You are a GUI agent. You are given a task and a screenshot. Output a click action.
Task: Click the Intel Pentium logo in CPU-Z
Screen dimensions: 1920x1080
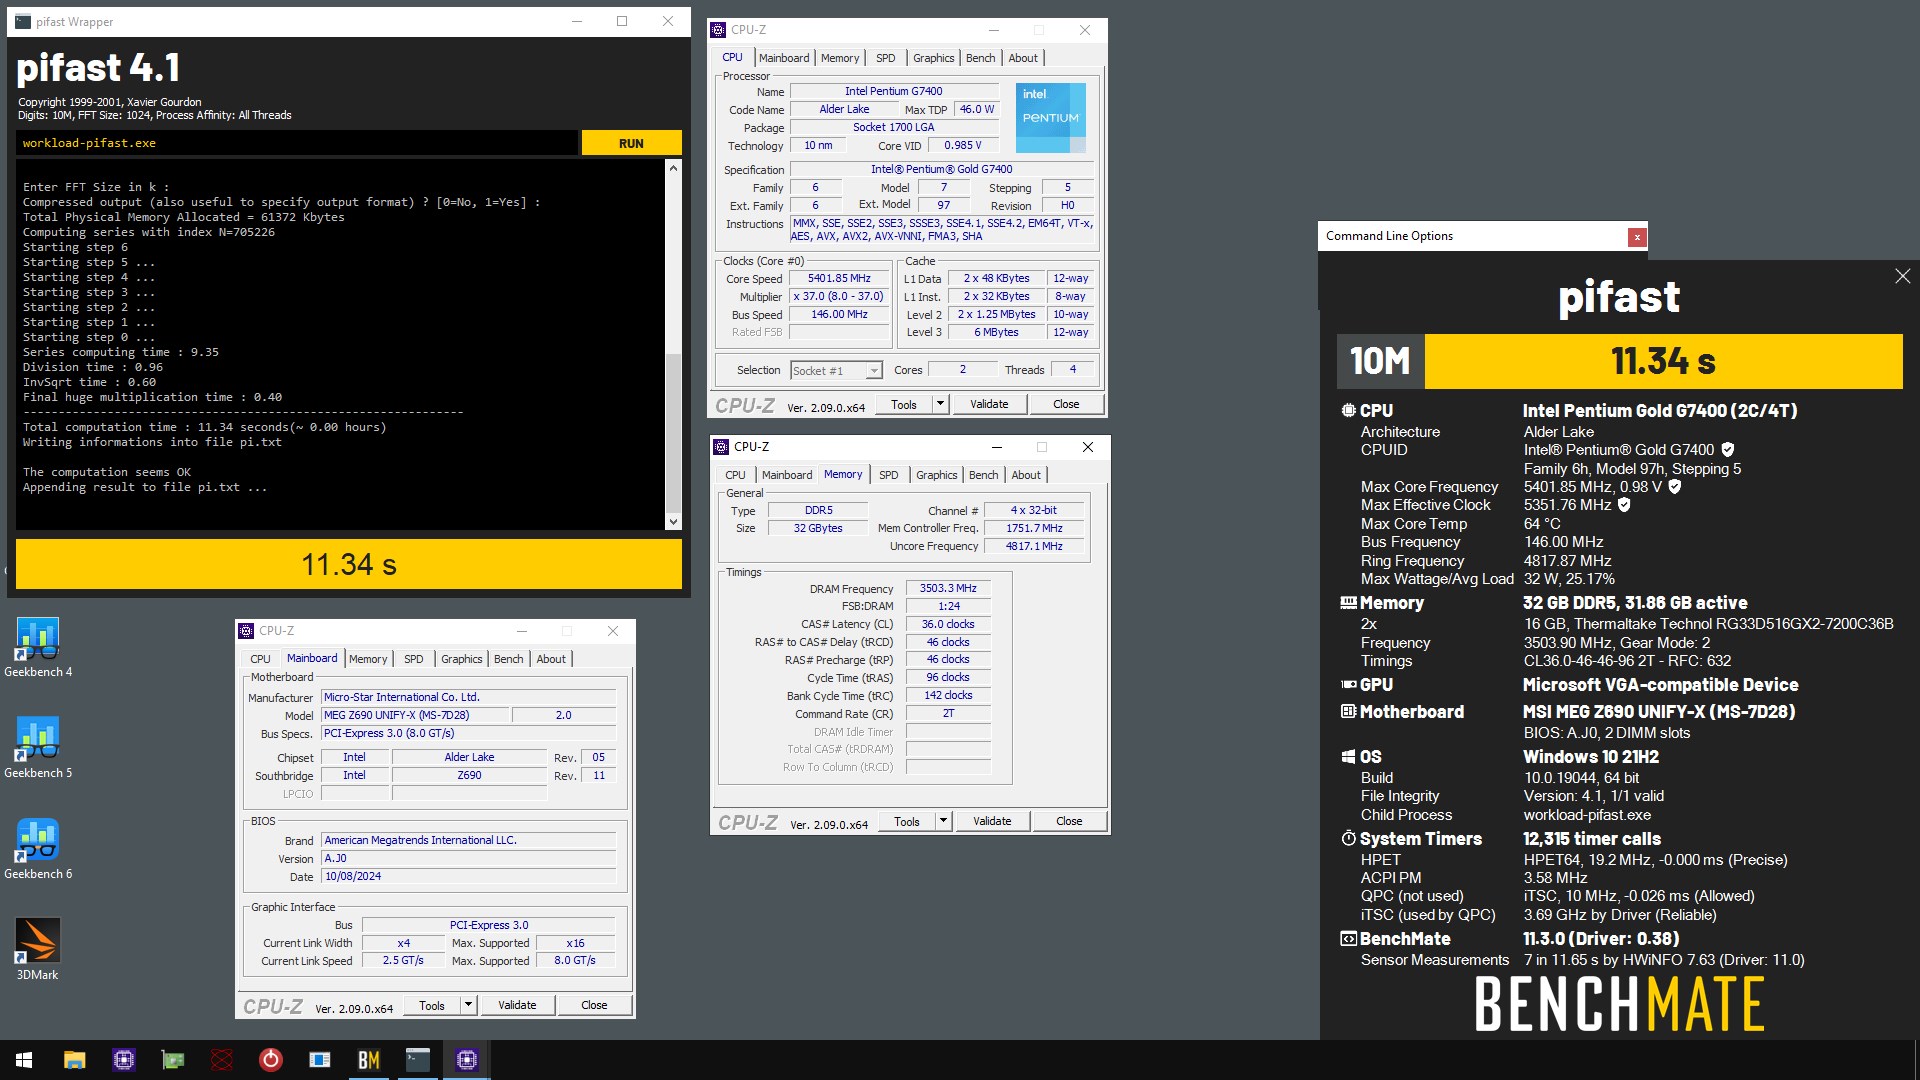click(x=1050, y=118)
